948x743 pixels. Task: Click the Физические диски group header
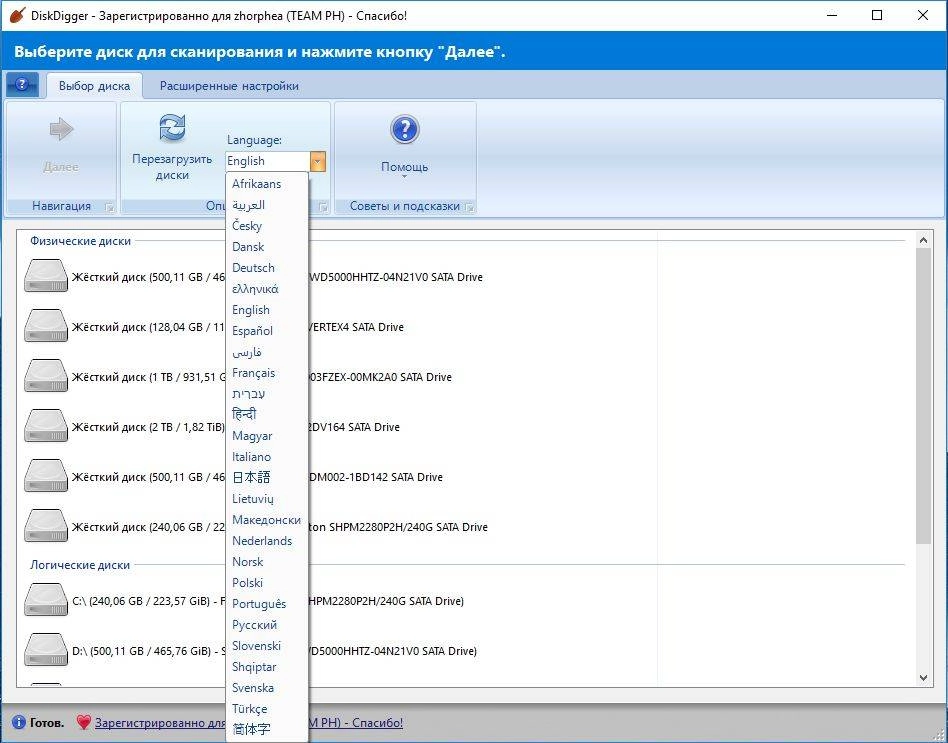pyautogui.click(x=80, y=241)
